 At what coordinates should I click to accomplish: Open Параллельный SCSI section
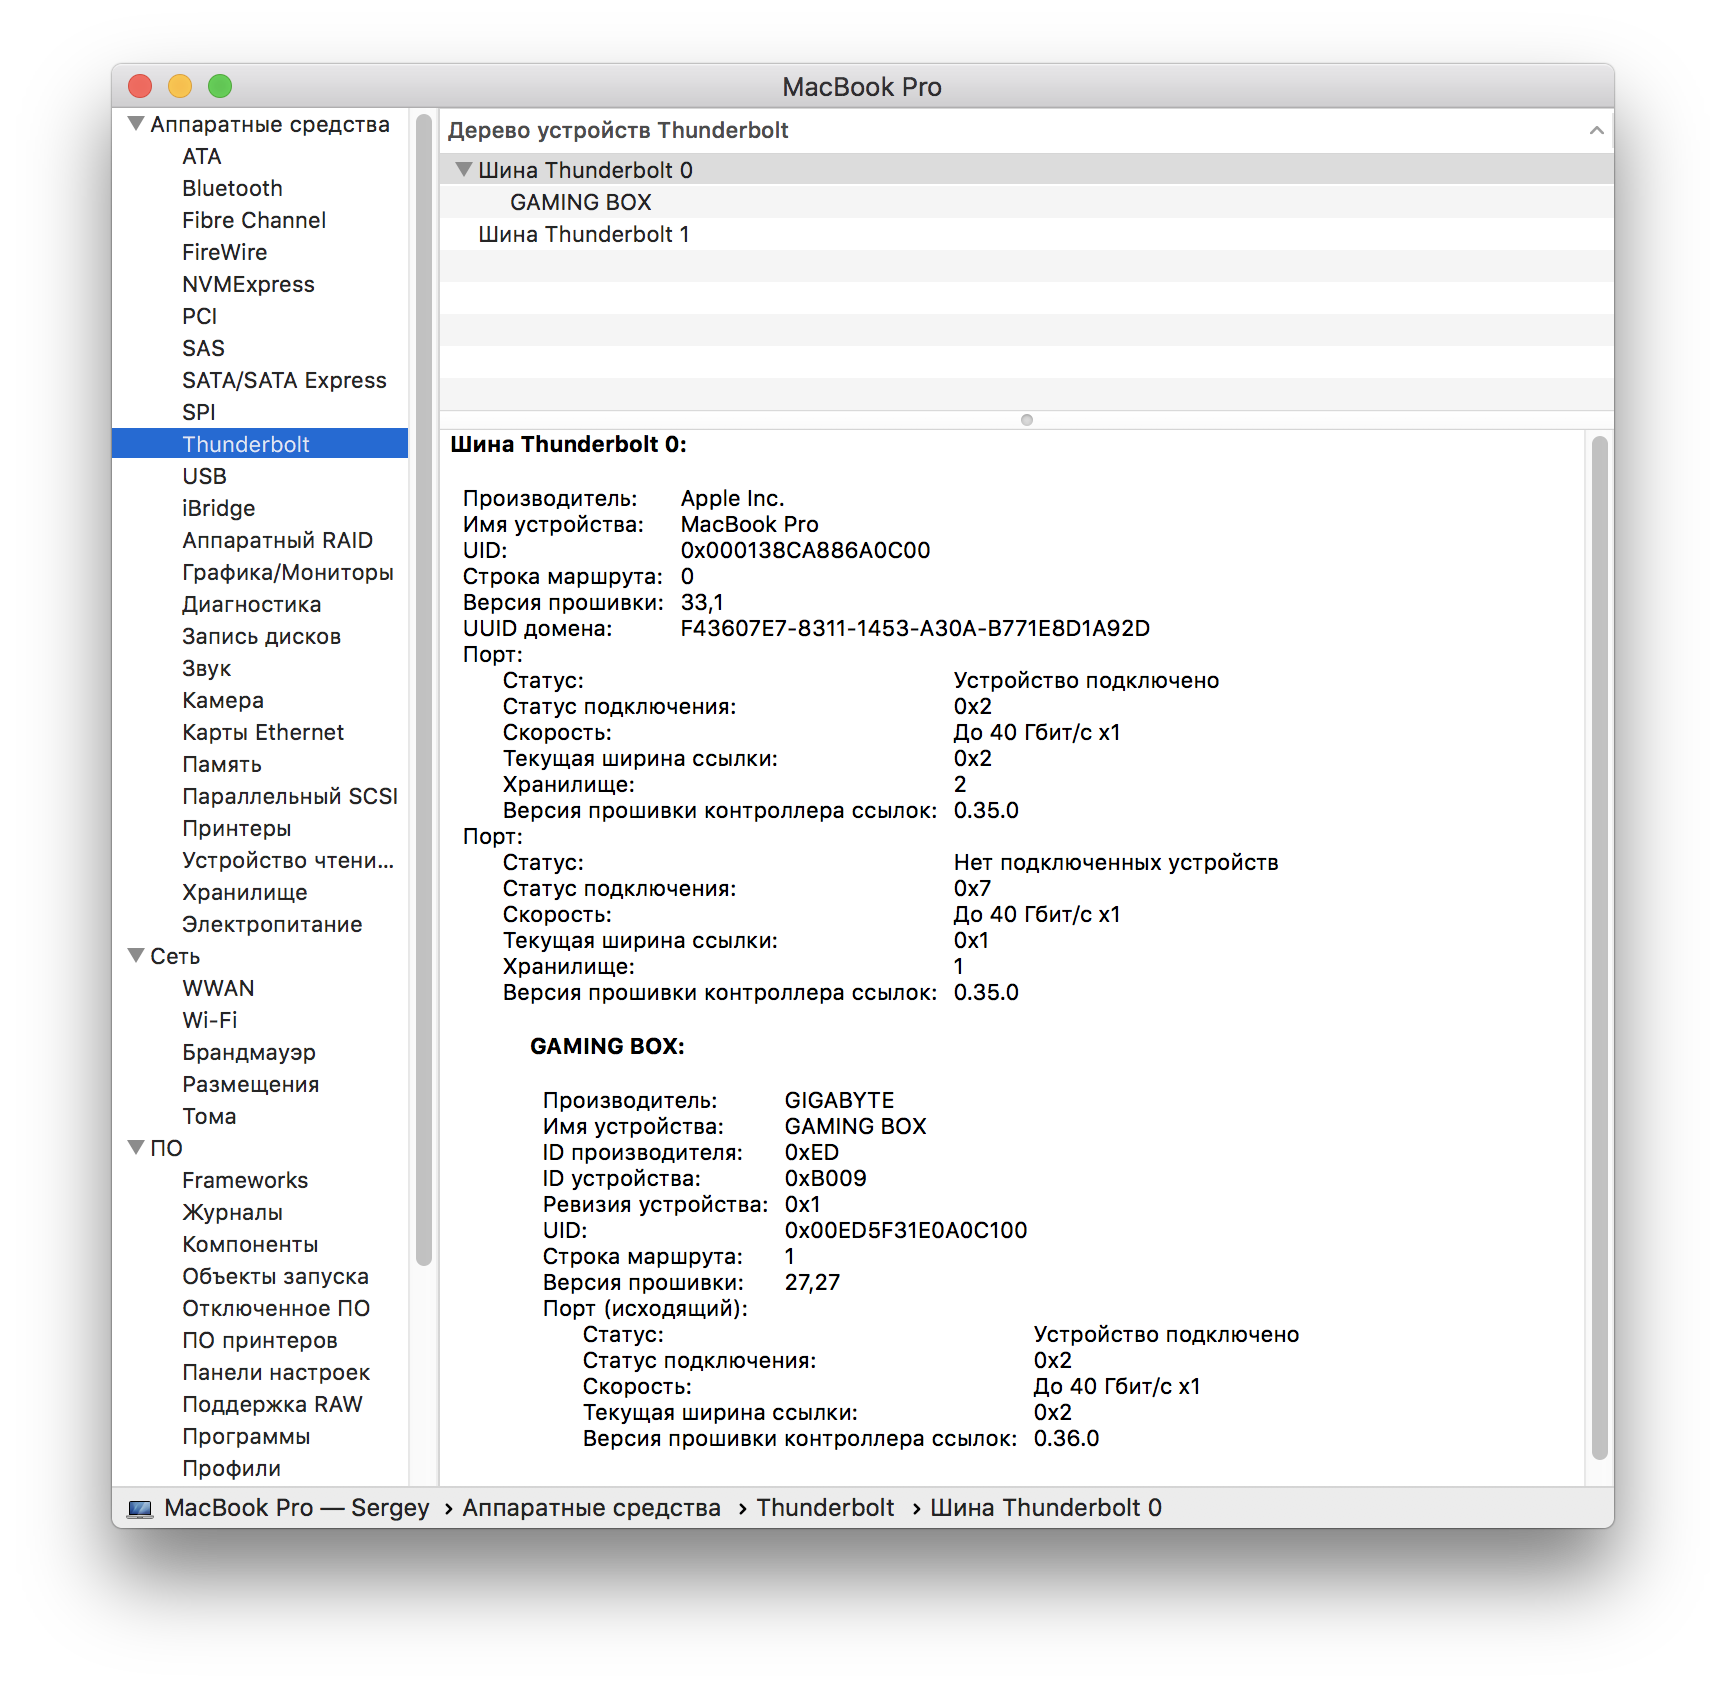coord(289,796)
